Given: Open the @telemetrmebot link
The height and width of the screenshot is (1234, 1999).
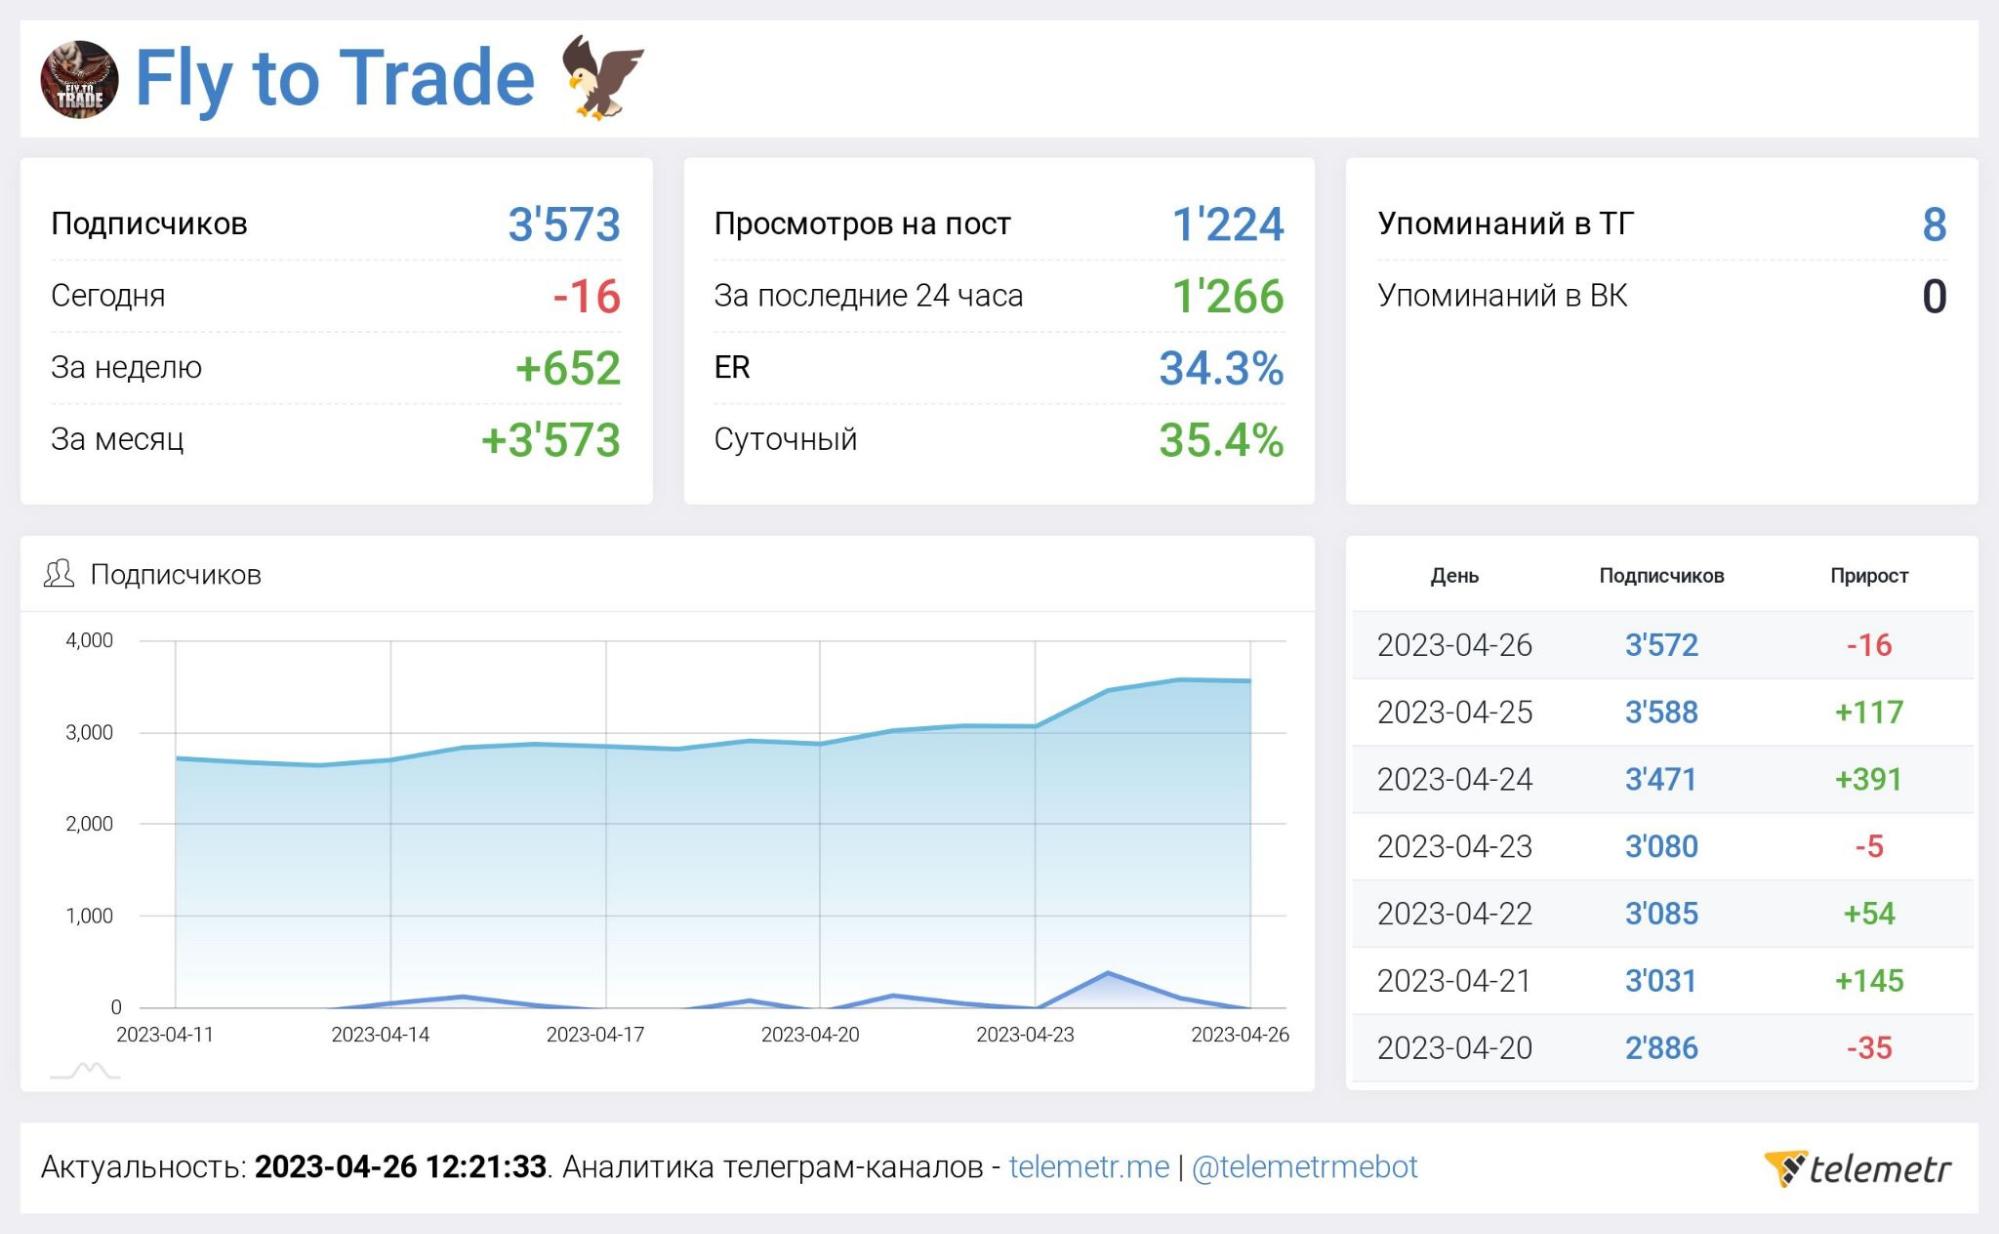Looking at the screenshot, I should click(1304, 1167).
